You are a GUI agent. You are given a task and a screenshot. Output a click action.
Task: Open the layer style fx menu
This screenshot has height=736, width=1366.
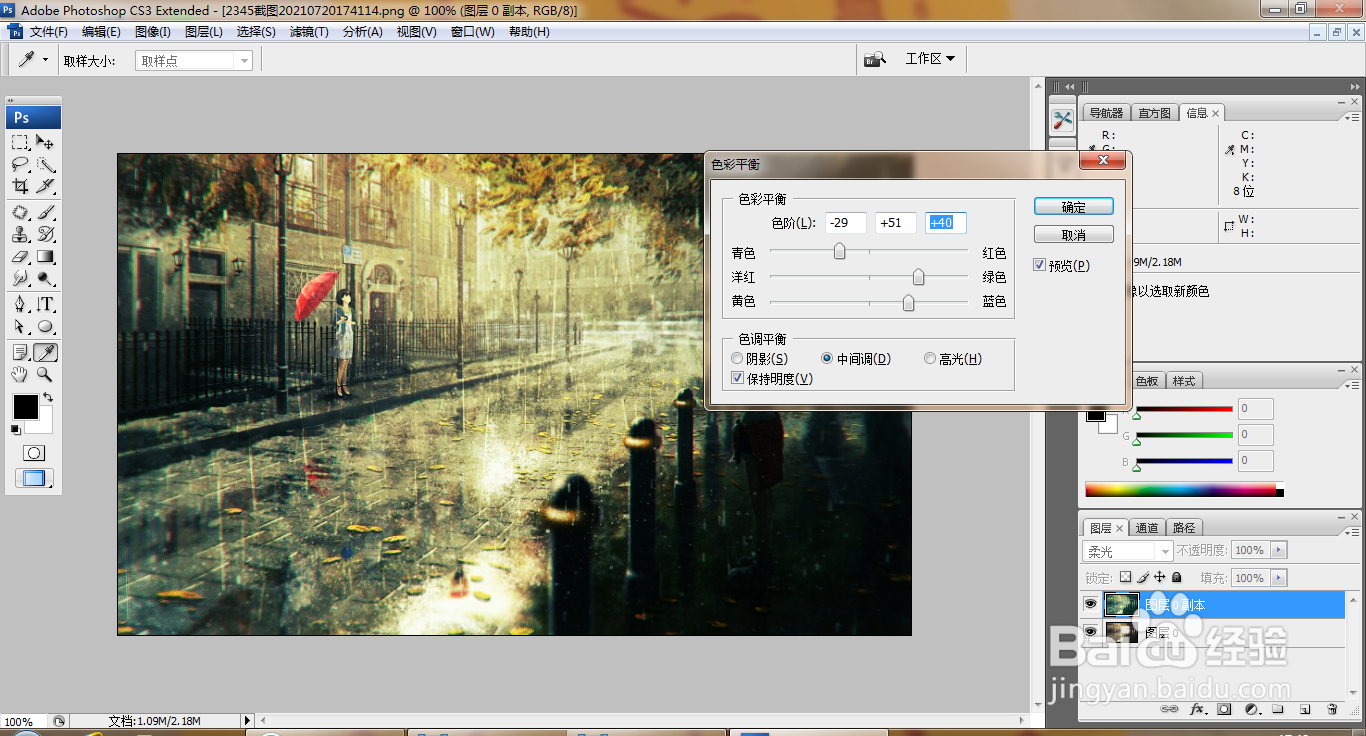[1197, 709]
